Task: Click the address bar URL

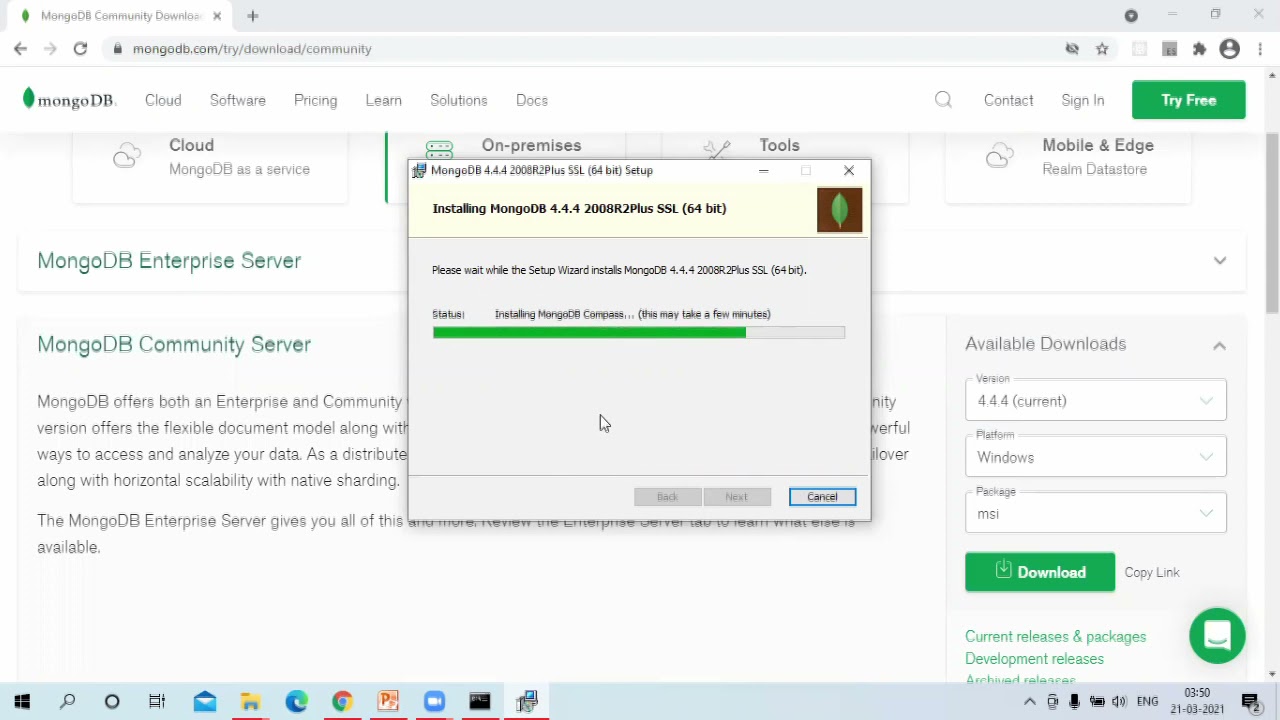Action: click(252, 49)
